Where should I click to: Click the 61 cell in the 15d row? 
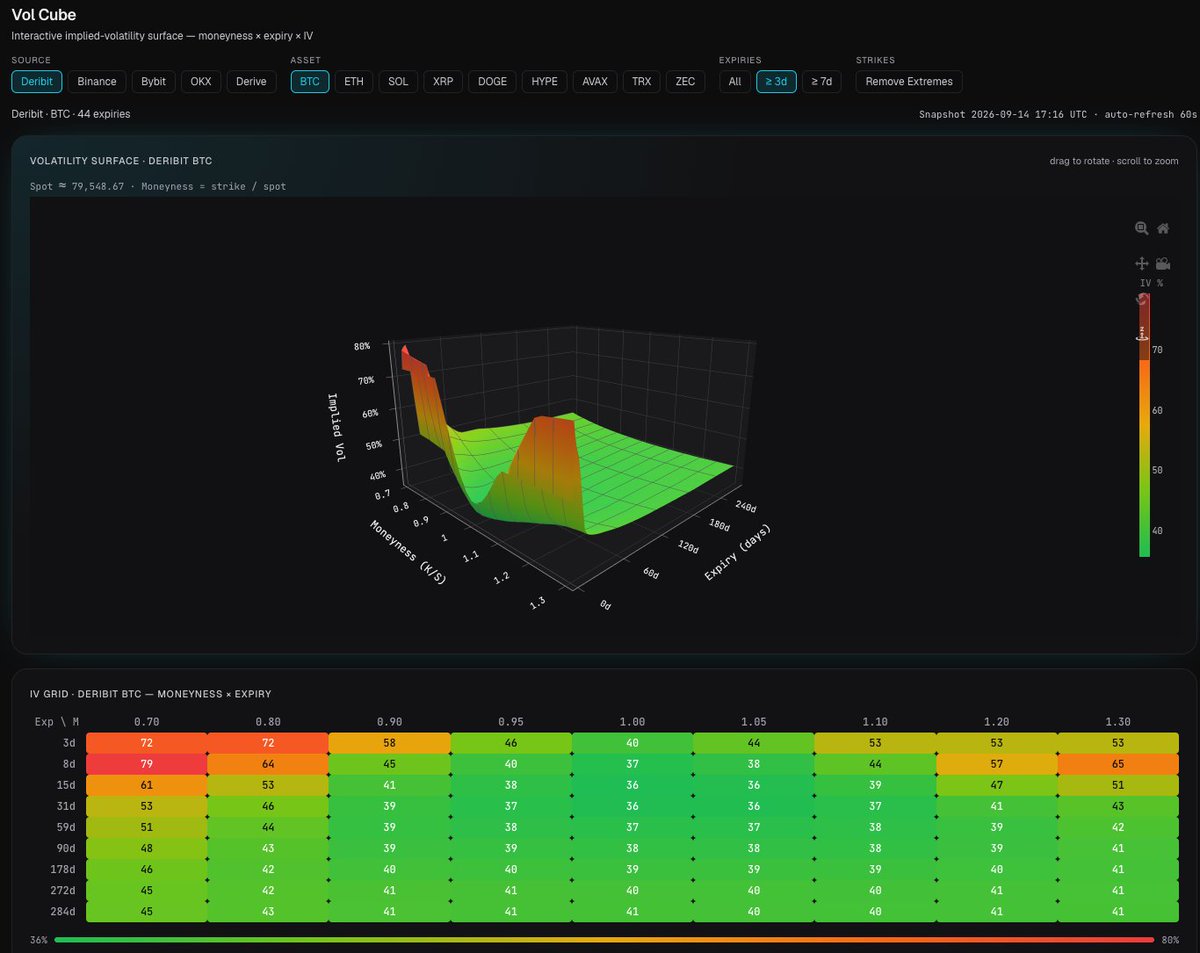click(x=147, y=785)
